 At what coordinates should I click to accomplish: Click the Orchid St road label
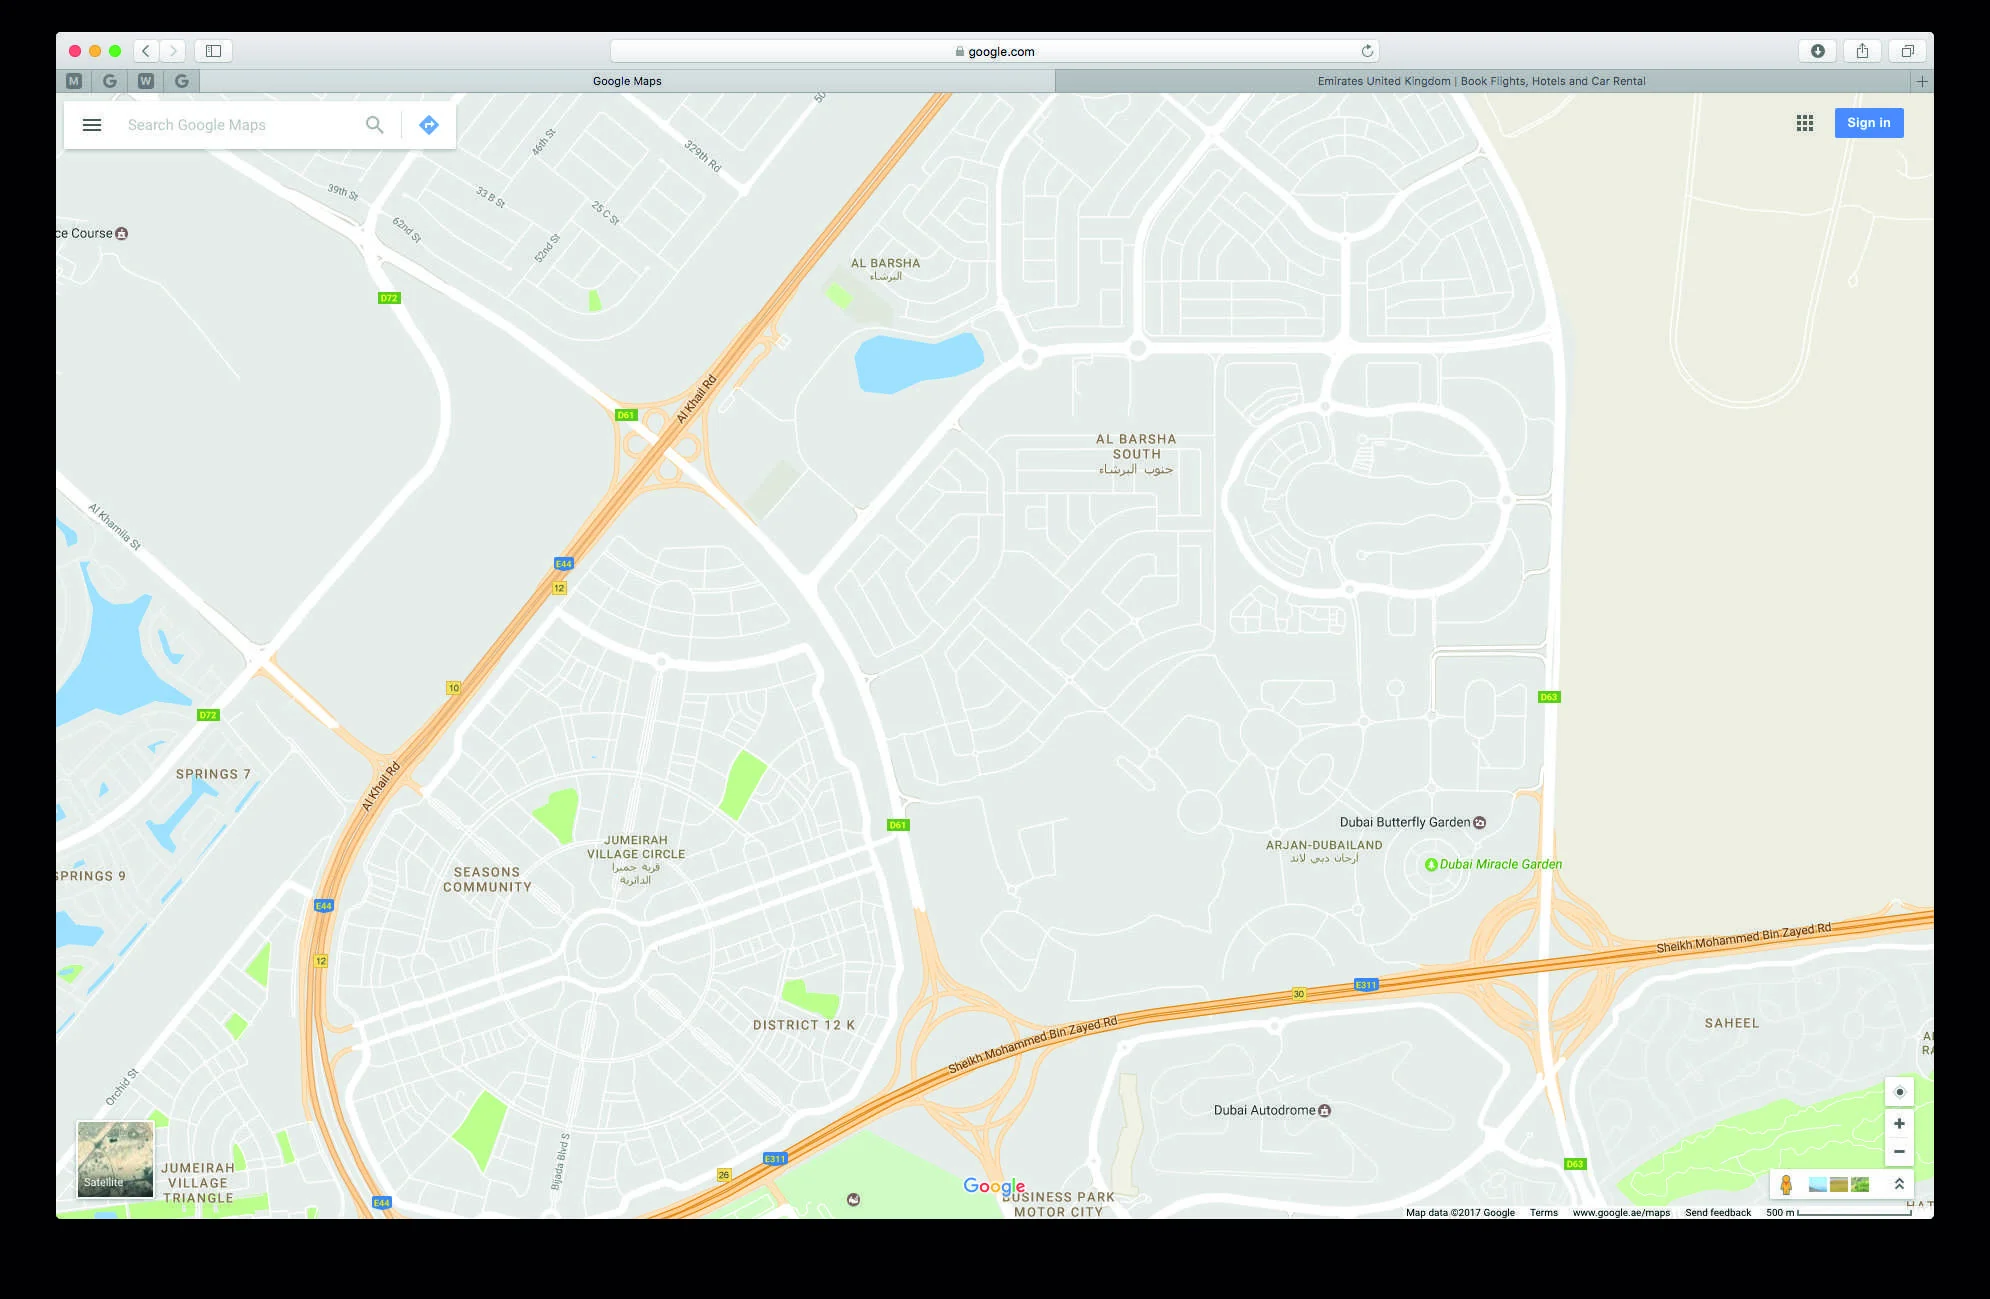(x=121, y=1087)
